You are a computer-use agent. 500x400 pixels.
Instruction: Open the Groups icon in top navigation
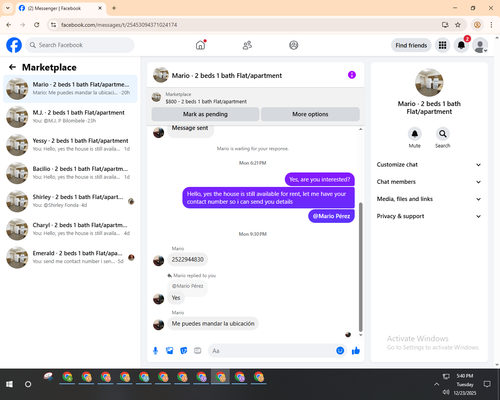click(294, 45)
